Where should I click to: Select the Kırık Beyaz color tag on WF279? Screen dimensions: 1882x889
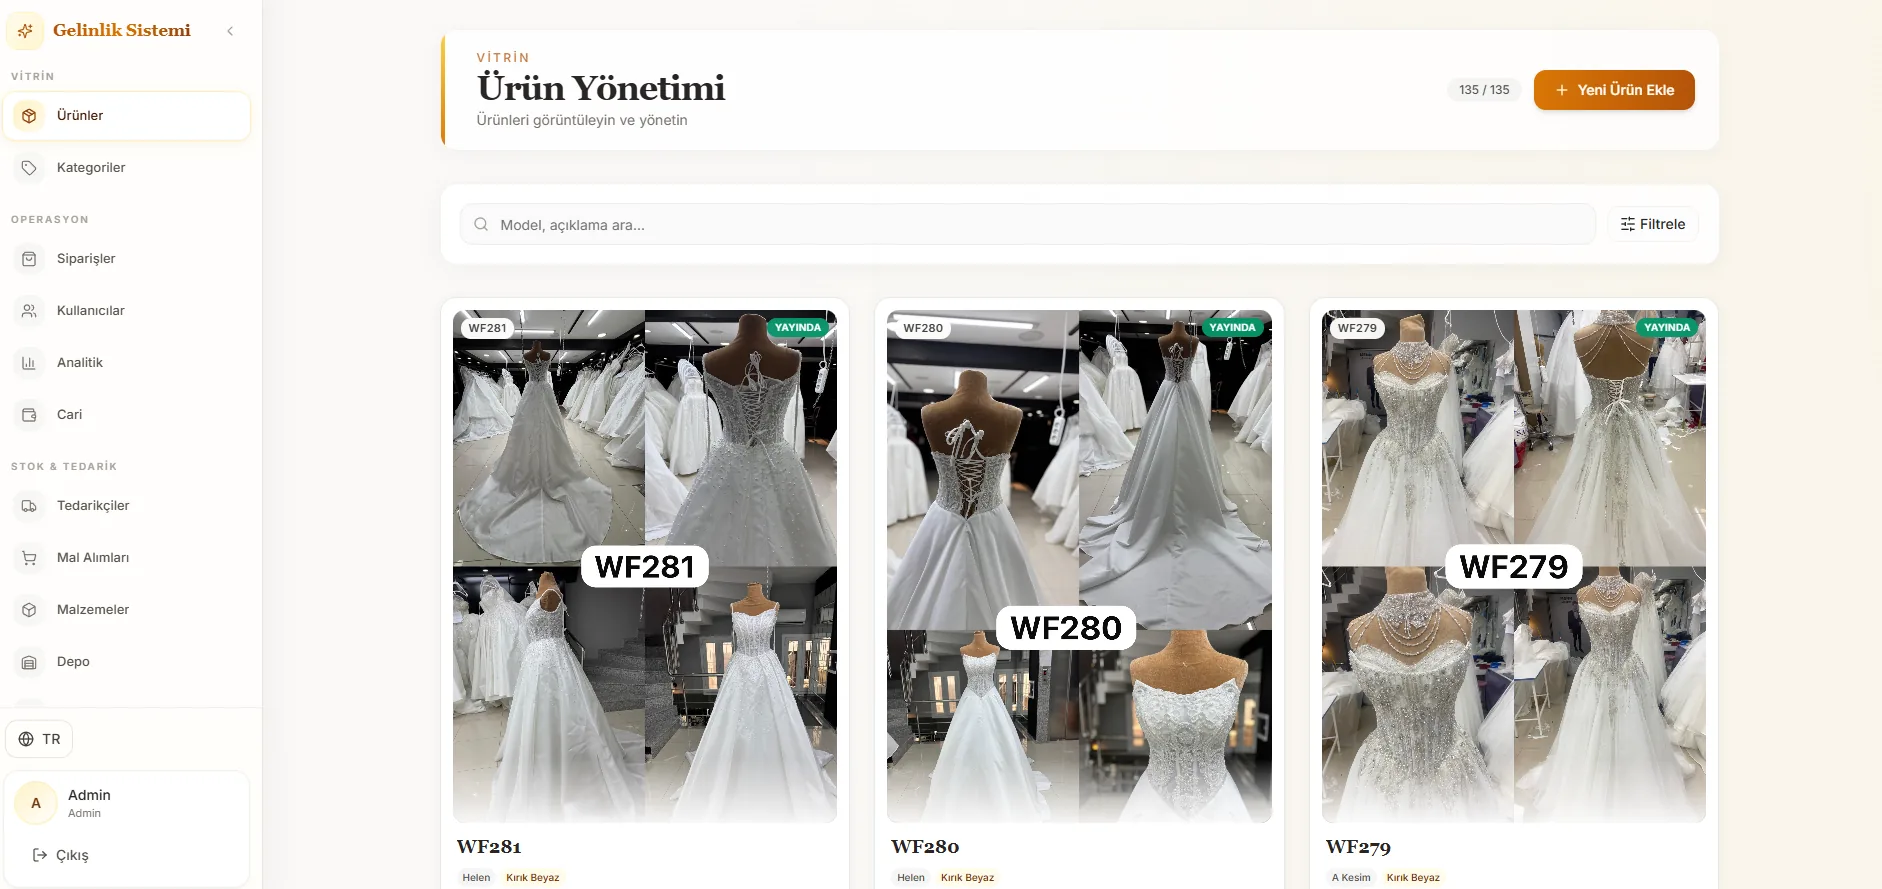tap(1413, 877)
